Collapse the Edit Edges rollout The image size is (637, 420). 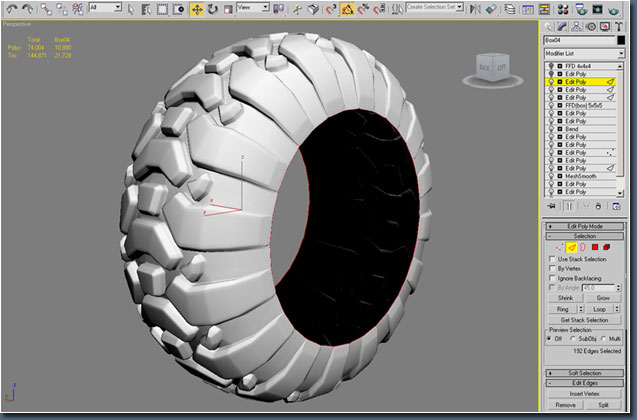pos(585,383)
